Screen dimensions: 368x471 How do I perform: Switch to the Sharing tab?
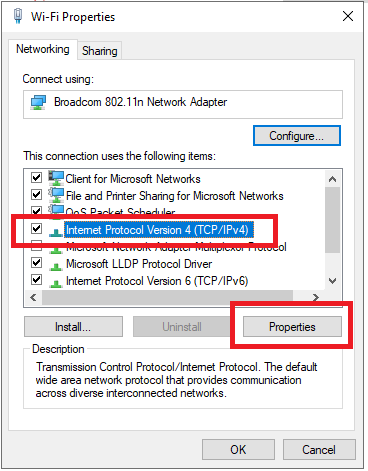100,51
